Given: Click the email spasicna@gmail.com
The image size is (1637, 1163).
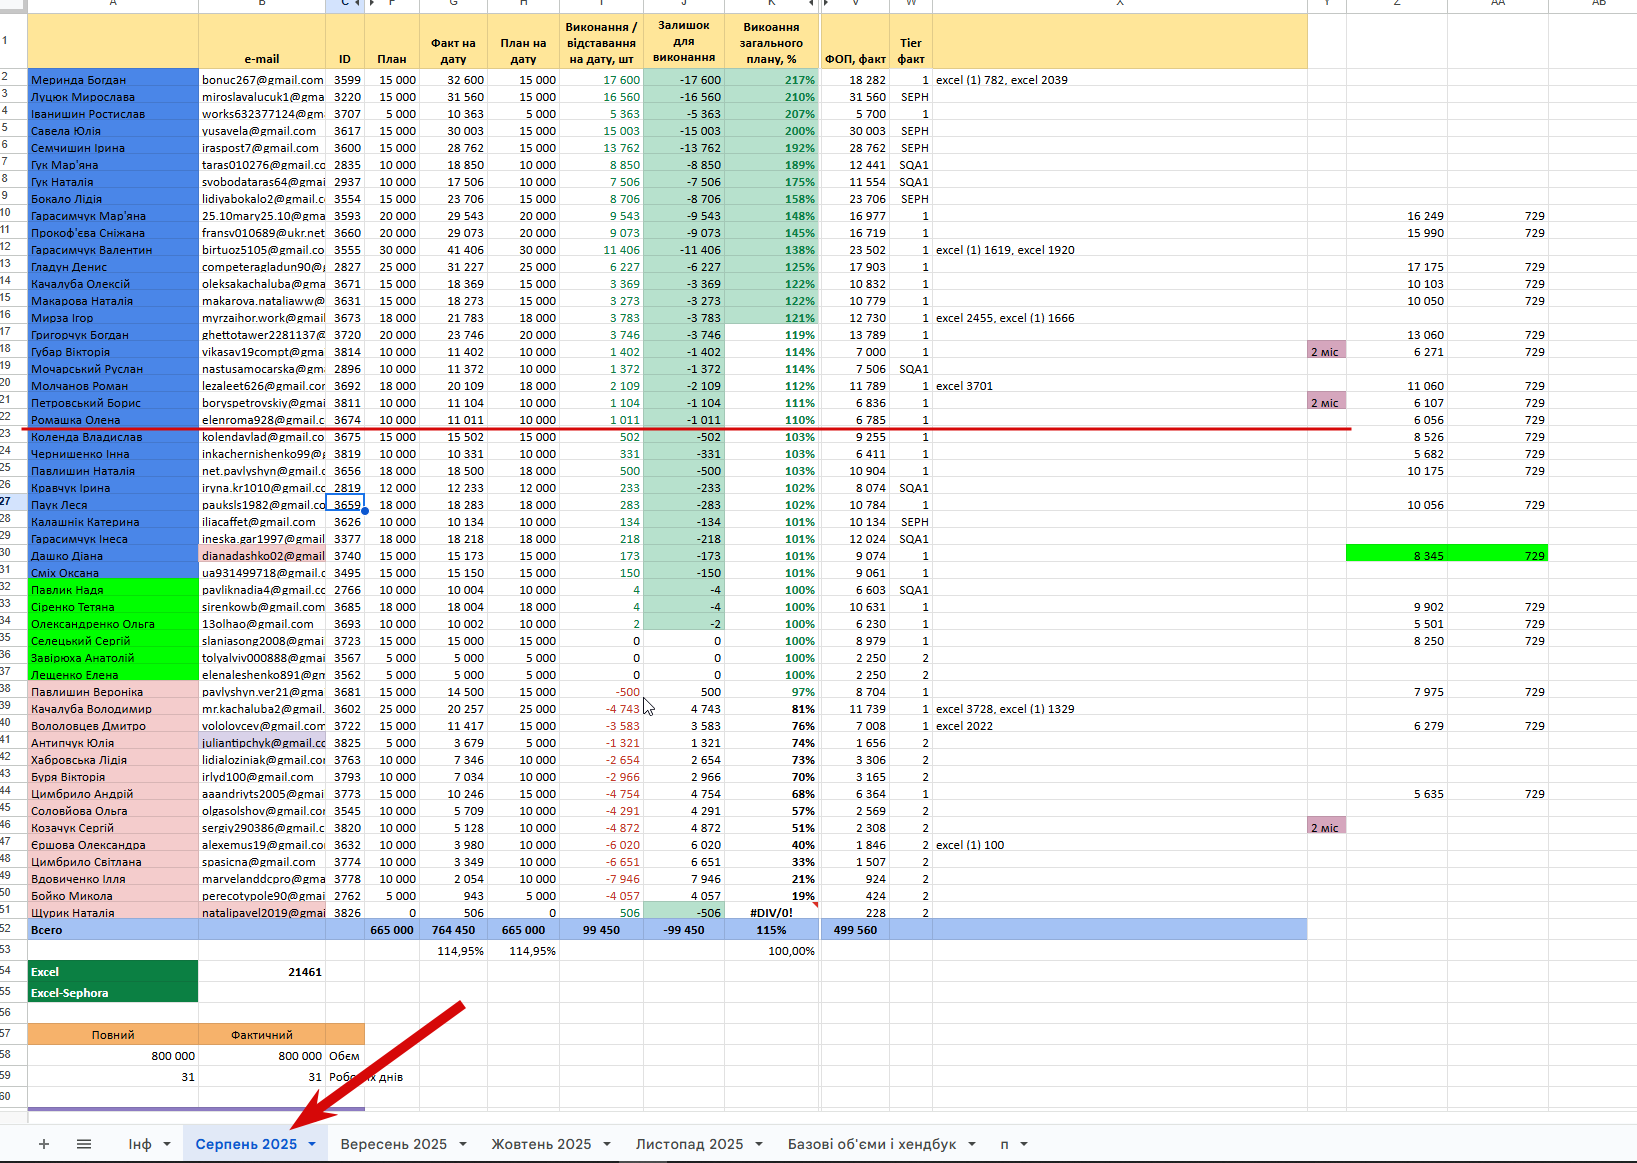Looking at the screenshot, I should 262,862.
